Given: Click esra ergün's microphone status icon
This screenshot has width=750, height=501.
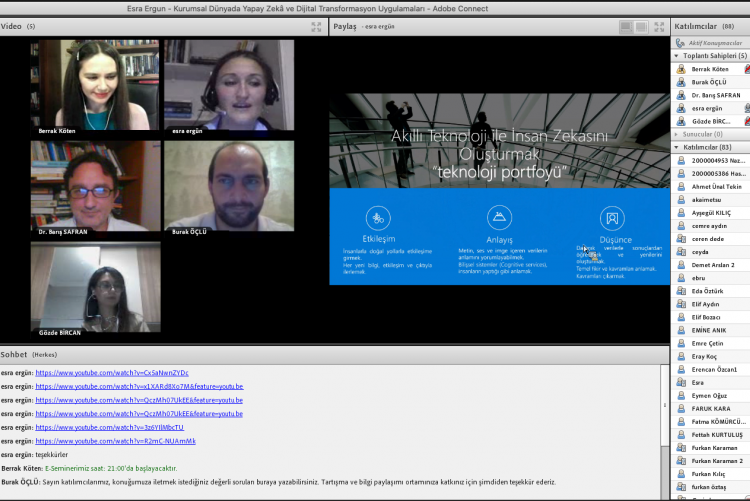Looking at the screenshot, I should point(746,108).
